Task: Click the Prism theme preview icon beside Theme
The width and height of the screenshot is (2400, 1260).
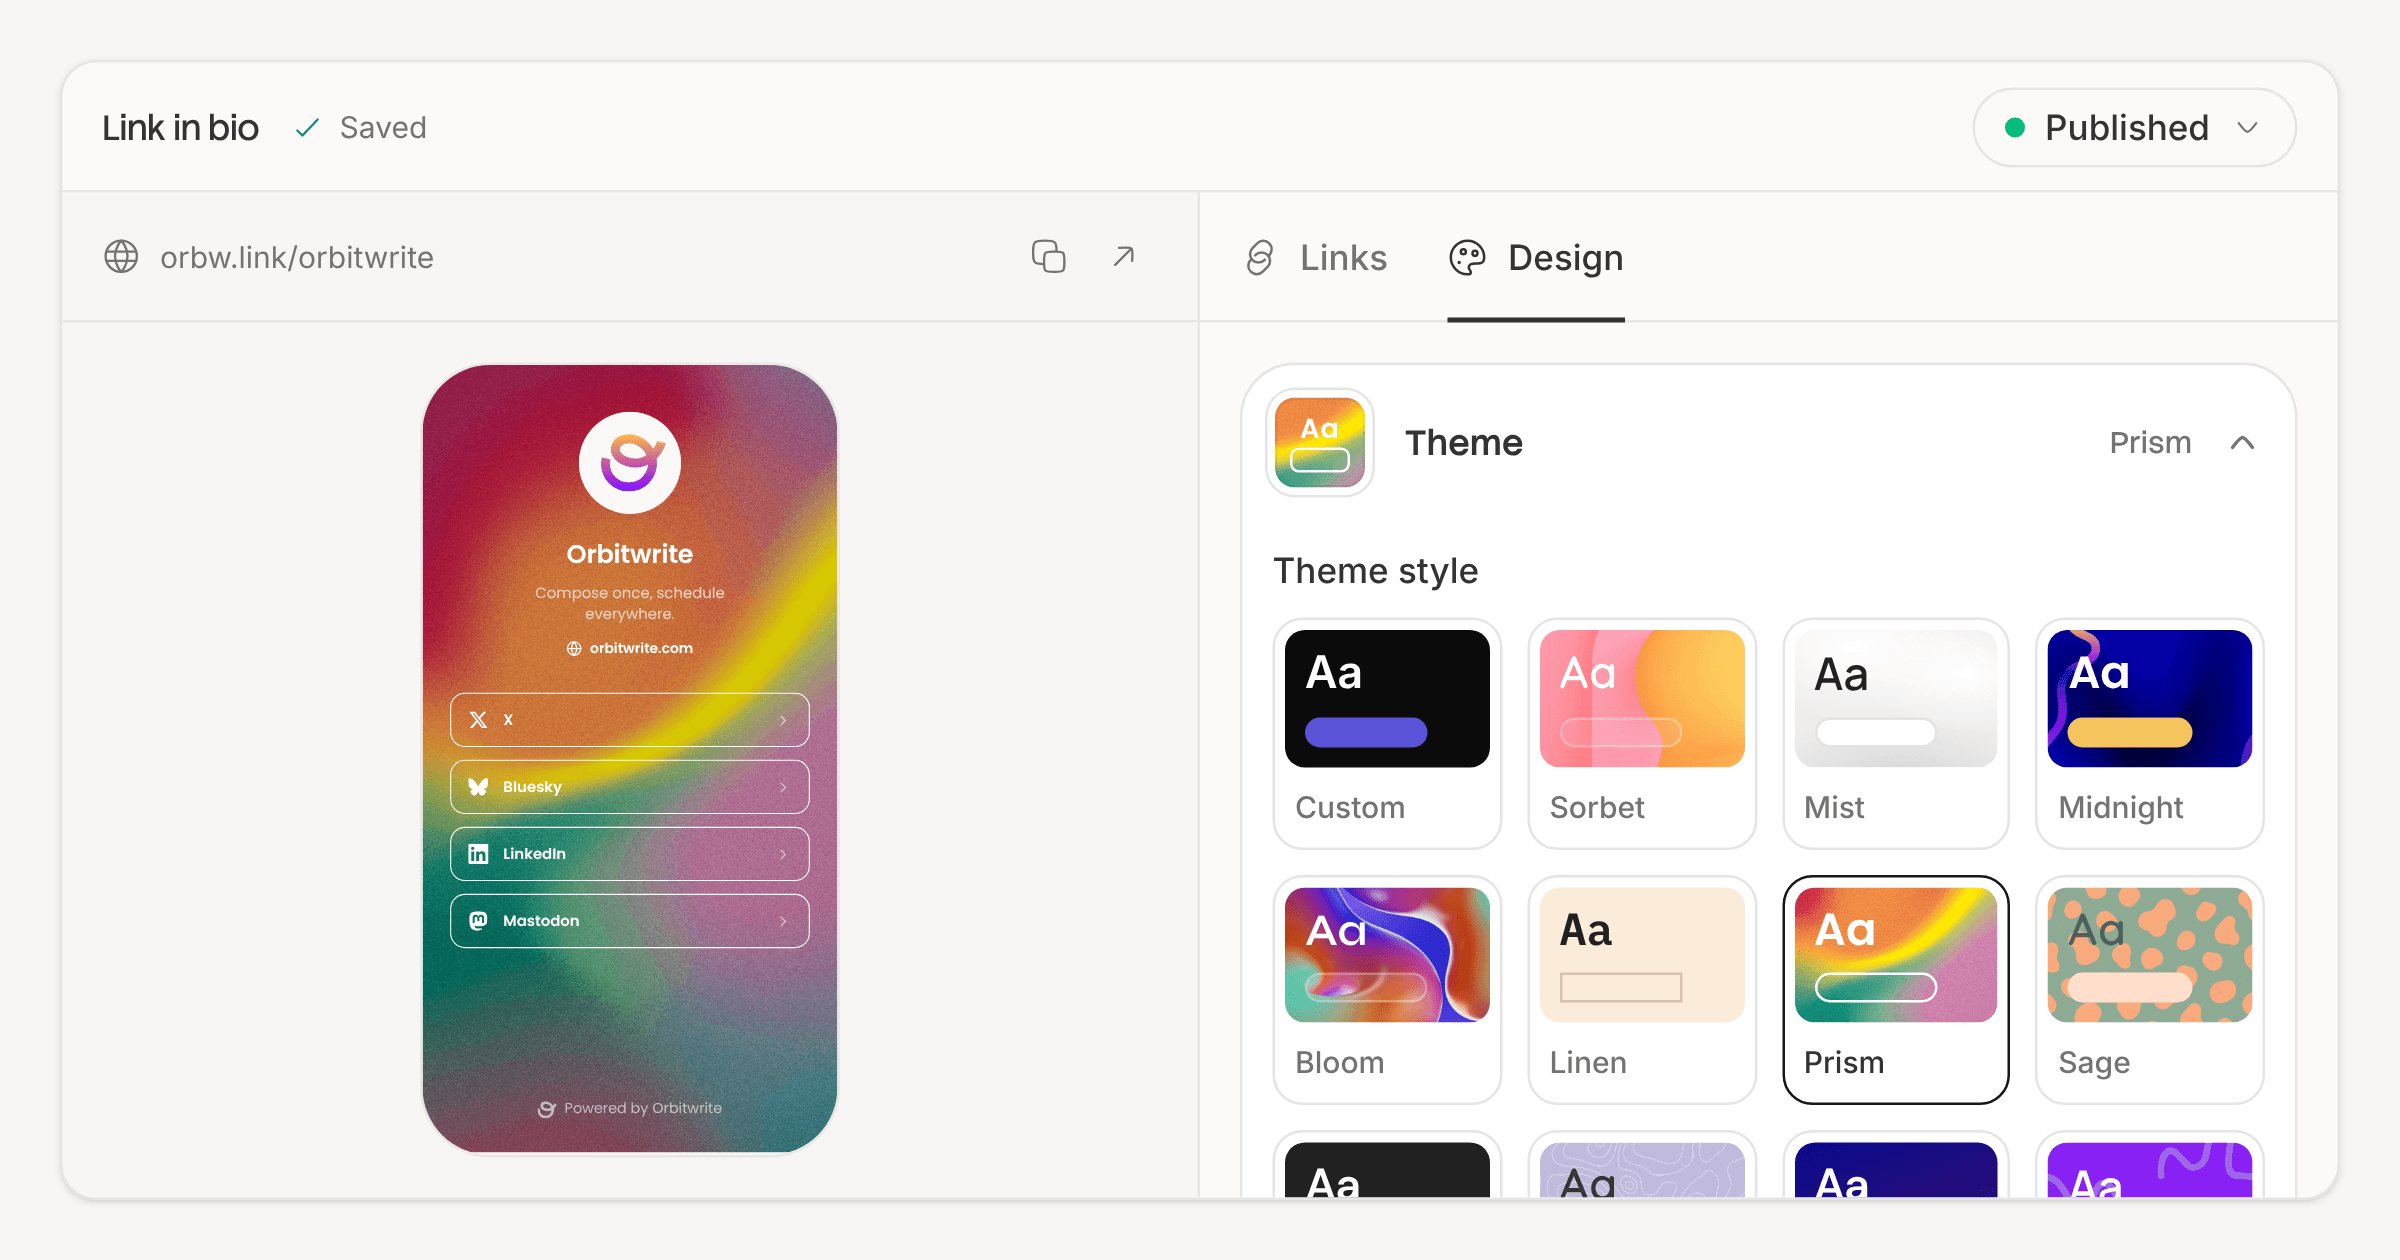Action: pos(1320,443)
